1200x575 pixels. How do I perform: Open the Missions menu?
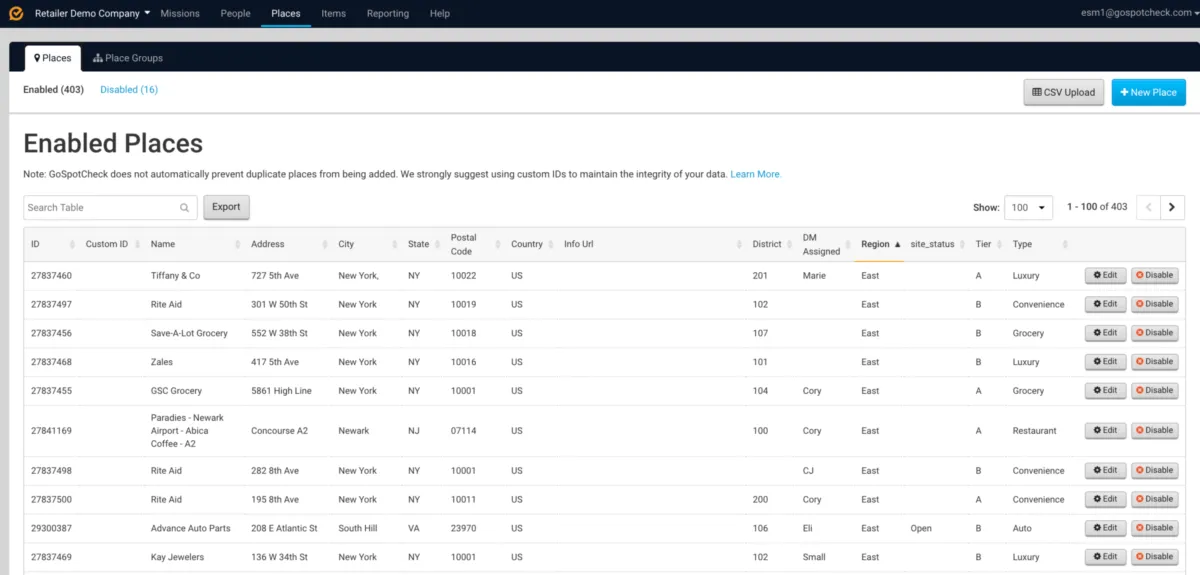(x=180, y=13)
